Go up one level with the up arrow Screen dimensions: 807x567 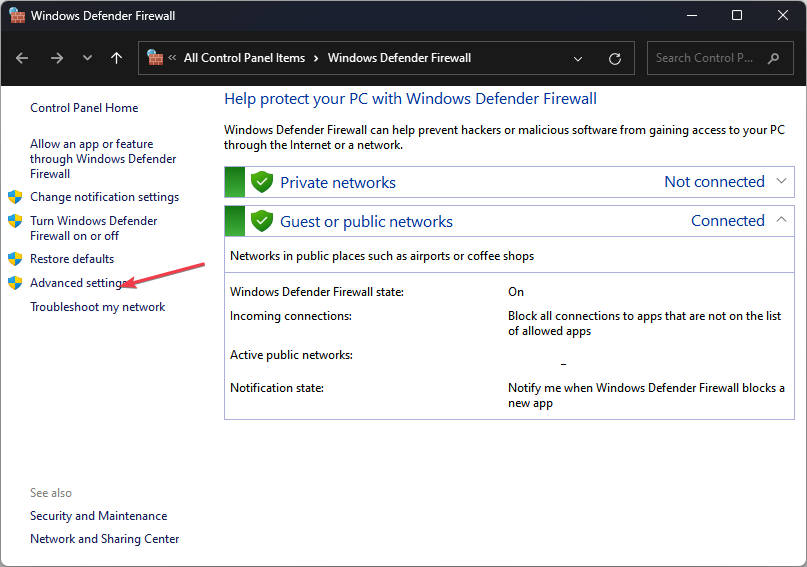117,58
